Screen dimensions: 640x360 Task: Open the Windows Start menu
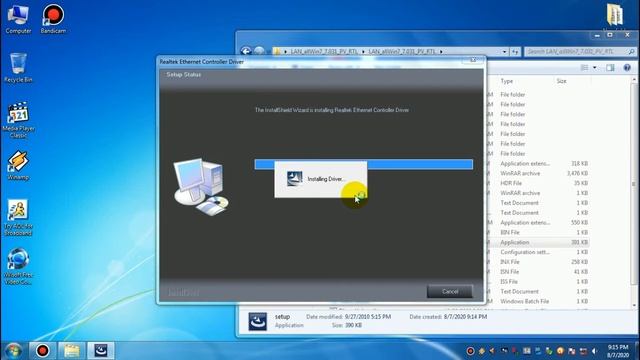[13, 351]
